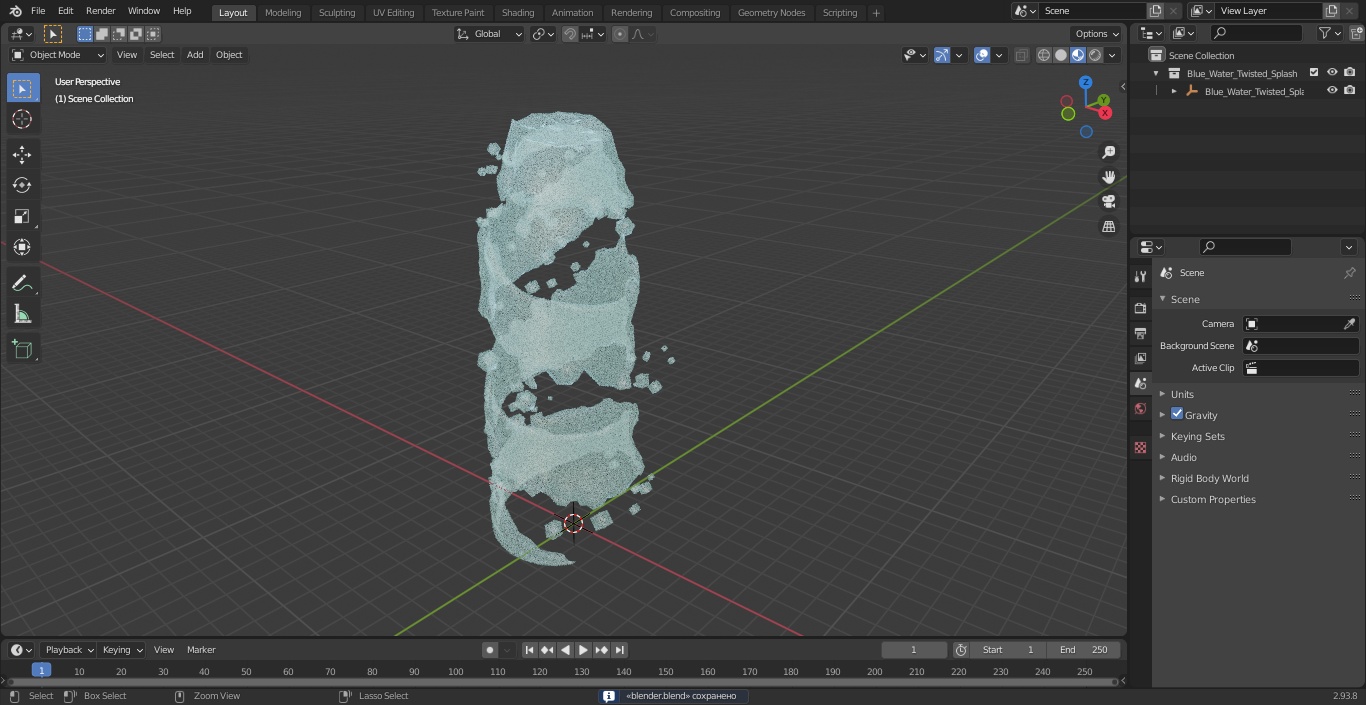Open the File menu
This screenshot has width=1366, height=705.
click(38, 11)
